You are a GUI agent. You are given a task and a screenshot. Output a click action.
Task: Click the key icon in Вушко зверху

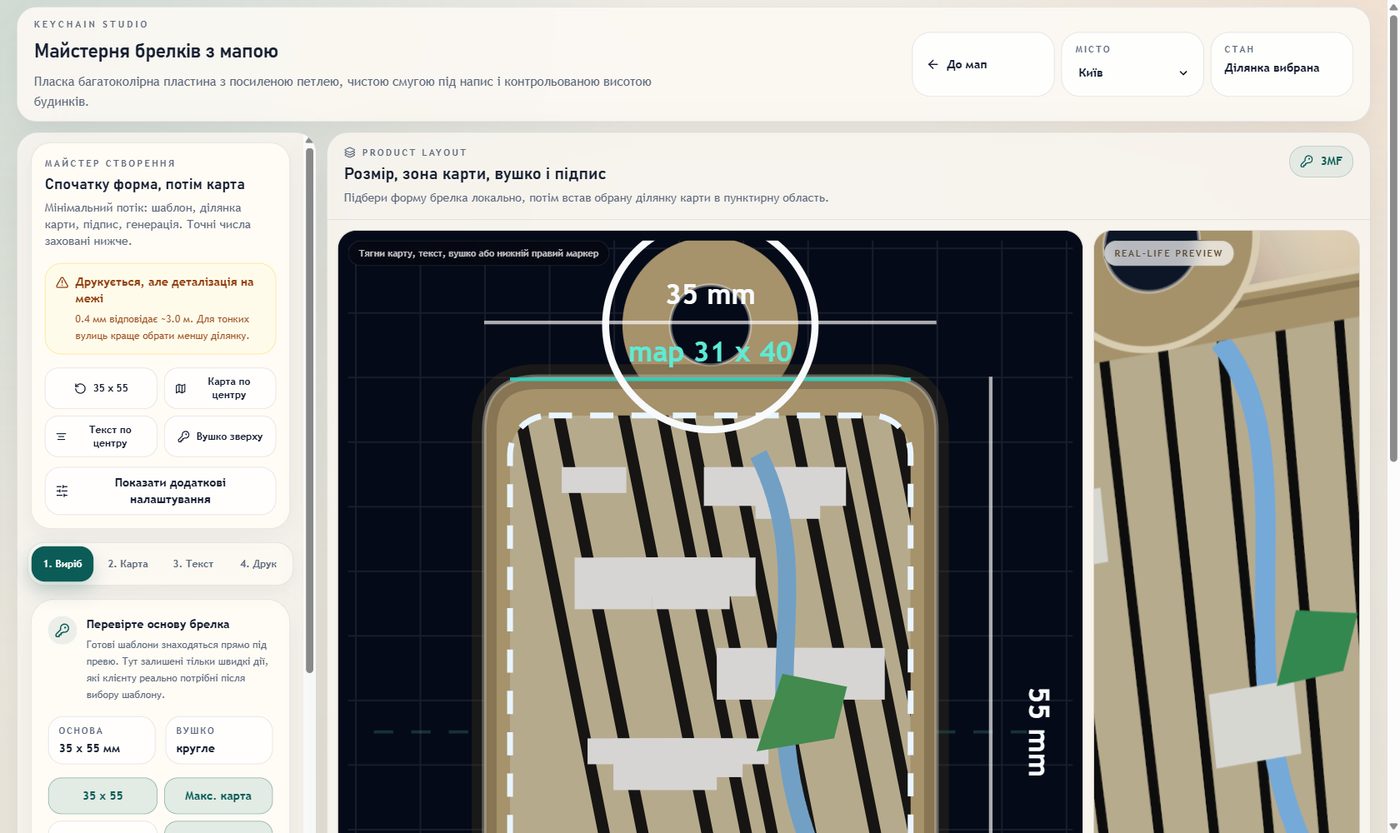[x=183, y=437]
